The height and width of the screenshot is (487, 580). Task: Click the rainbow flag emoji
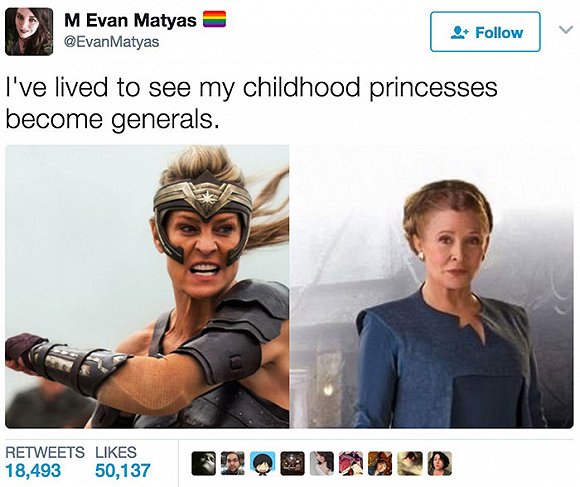[214, 19]
